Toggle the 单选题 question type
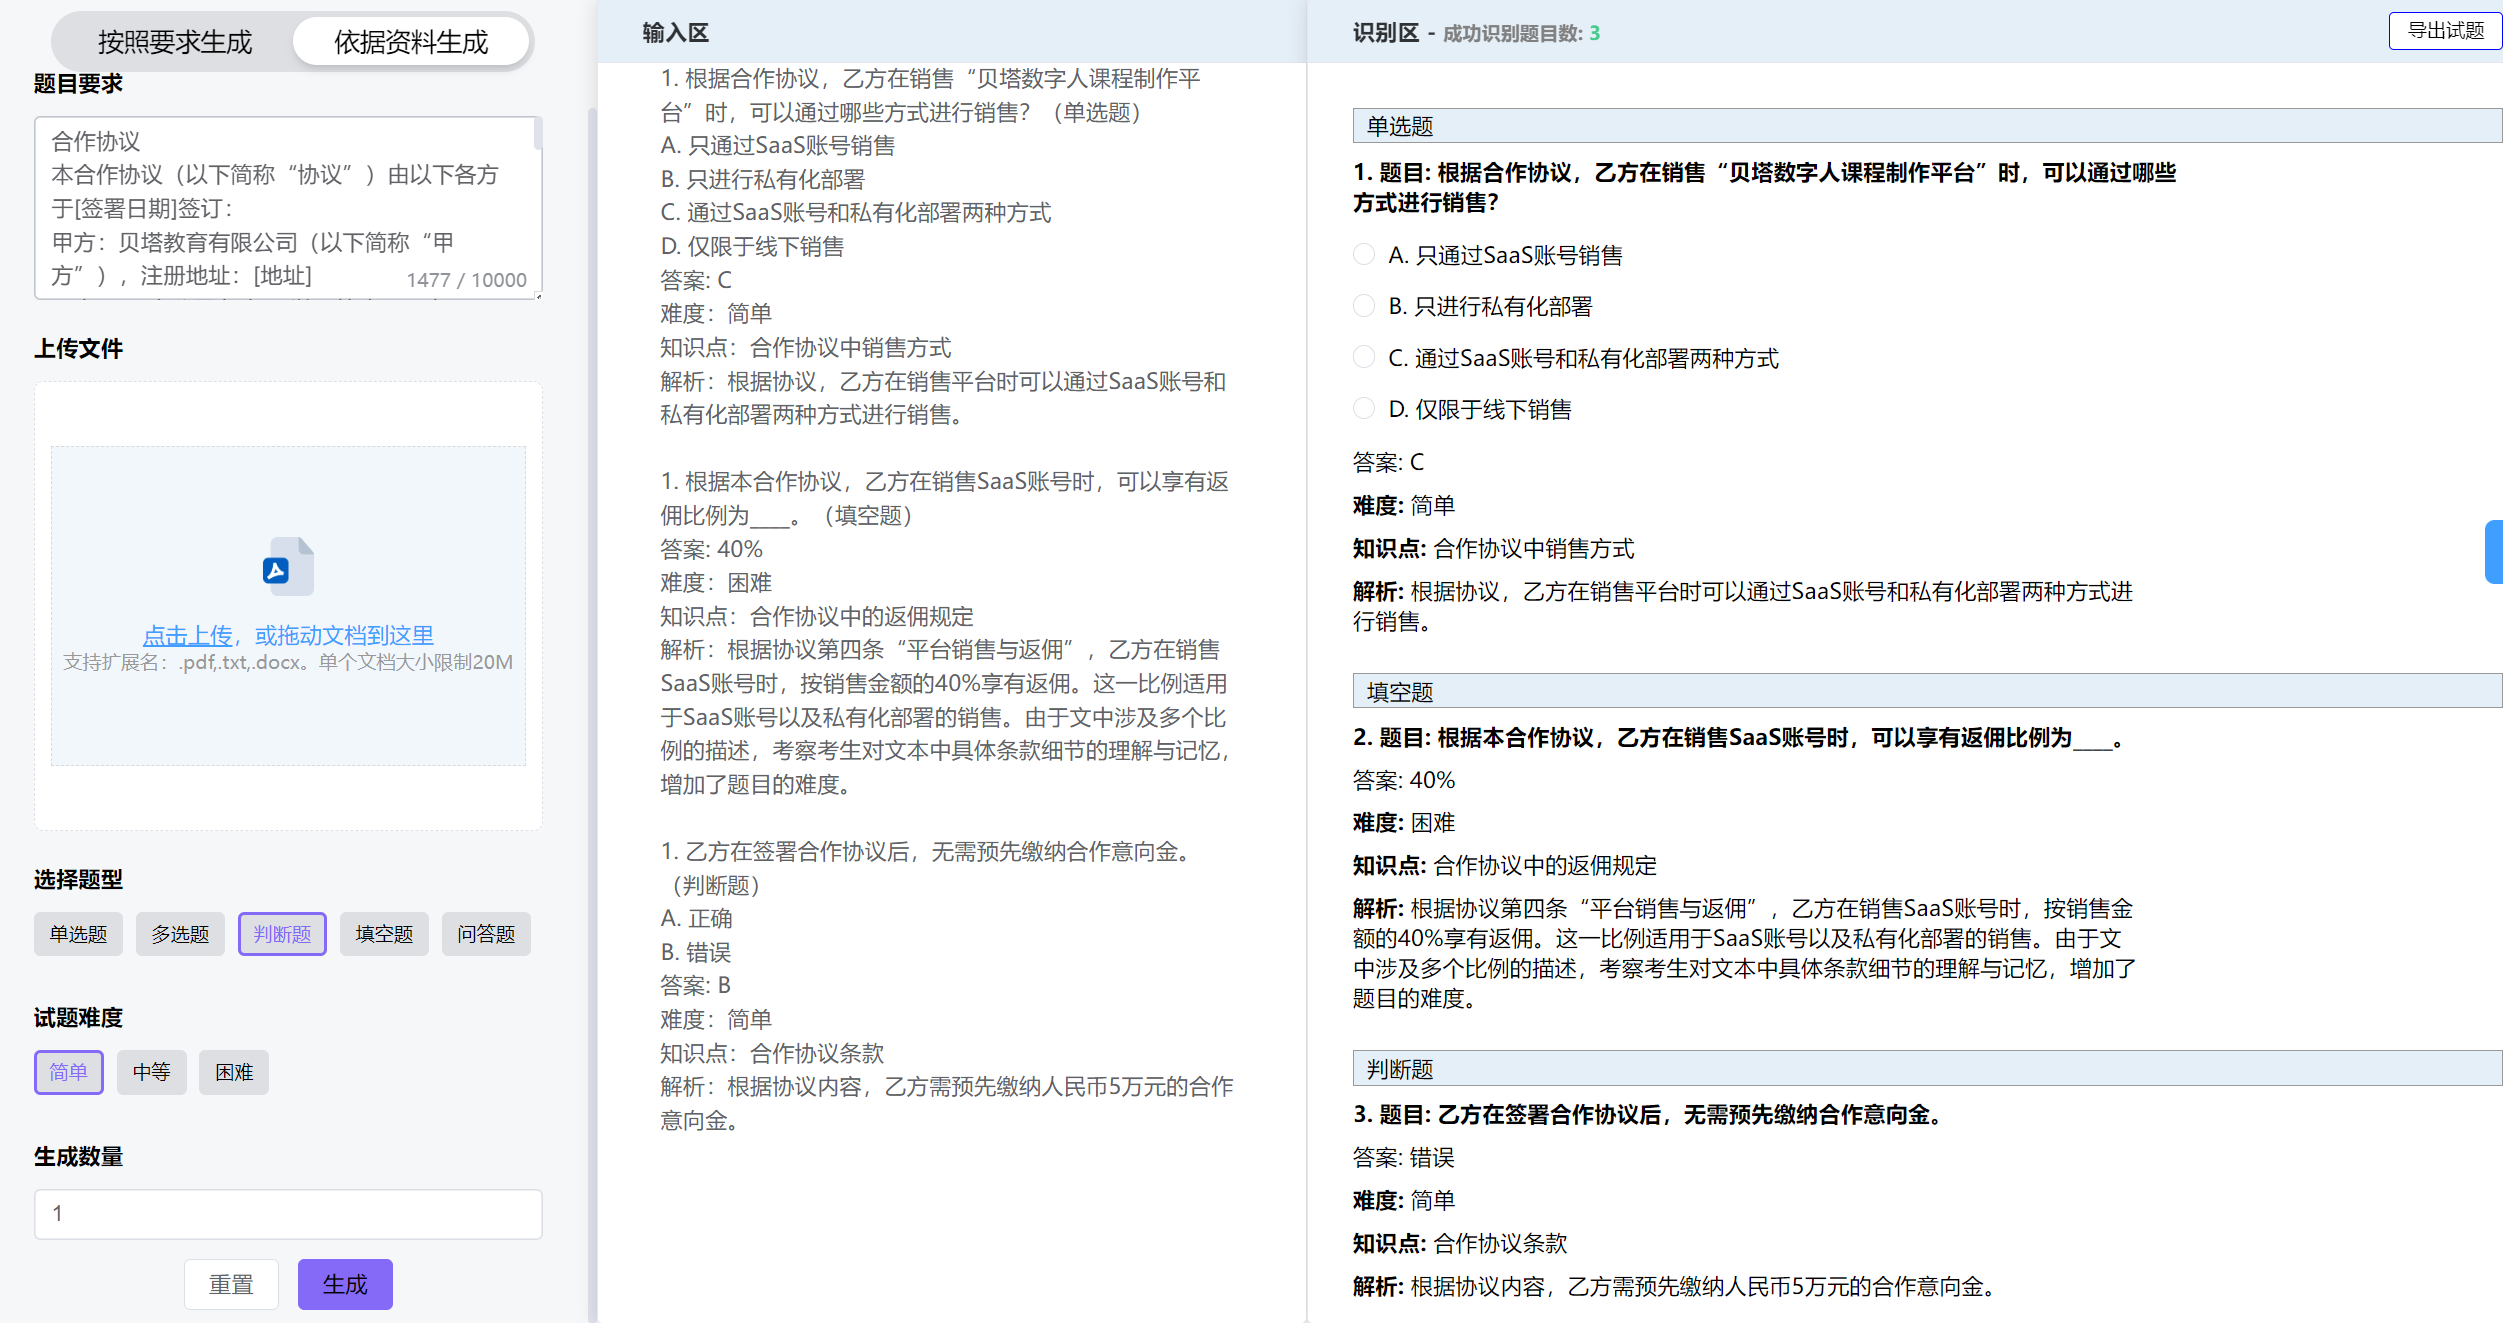 pos(78,934)
